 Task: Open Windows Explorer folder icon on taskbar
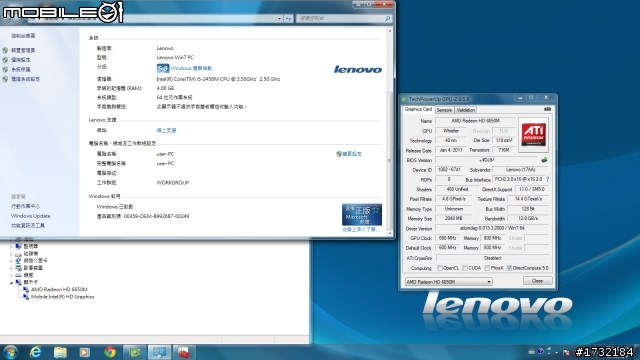click(60, 352)
